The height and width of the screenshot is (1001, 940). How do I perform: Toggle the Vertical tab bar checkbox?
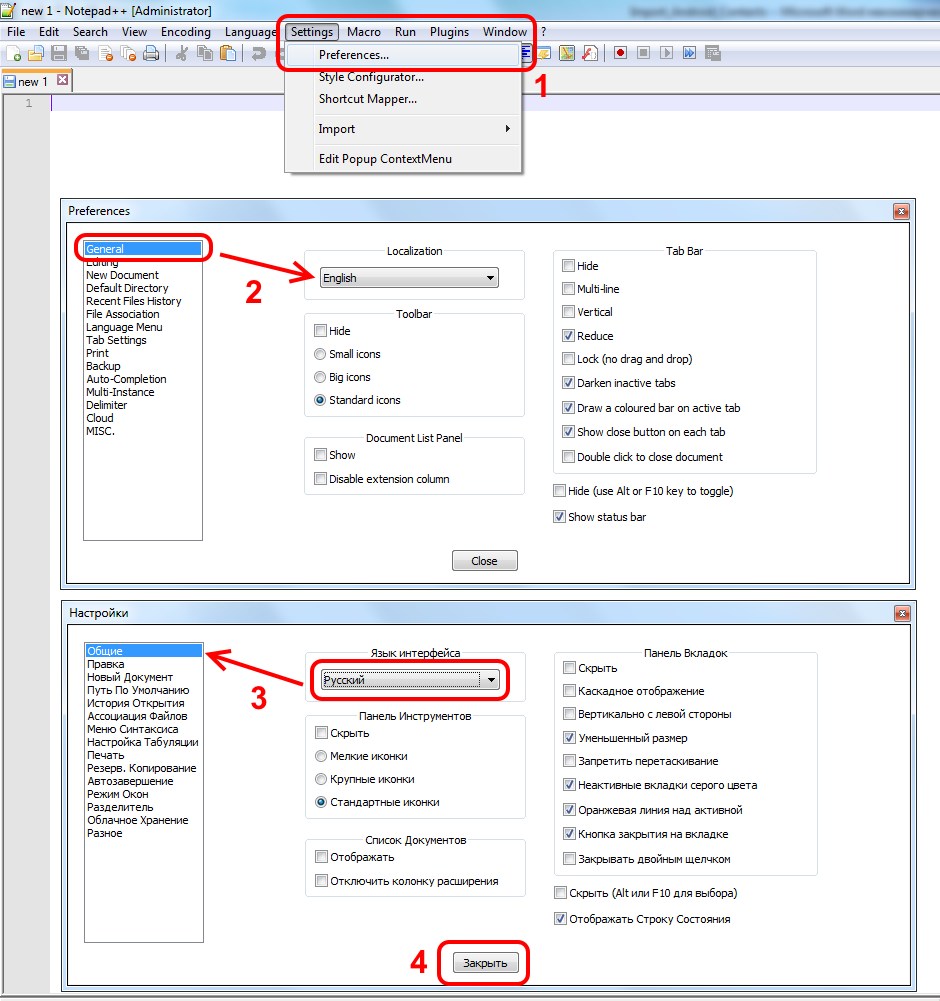click(x=568, y=312)
